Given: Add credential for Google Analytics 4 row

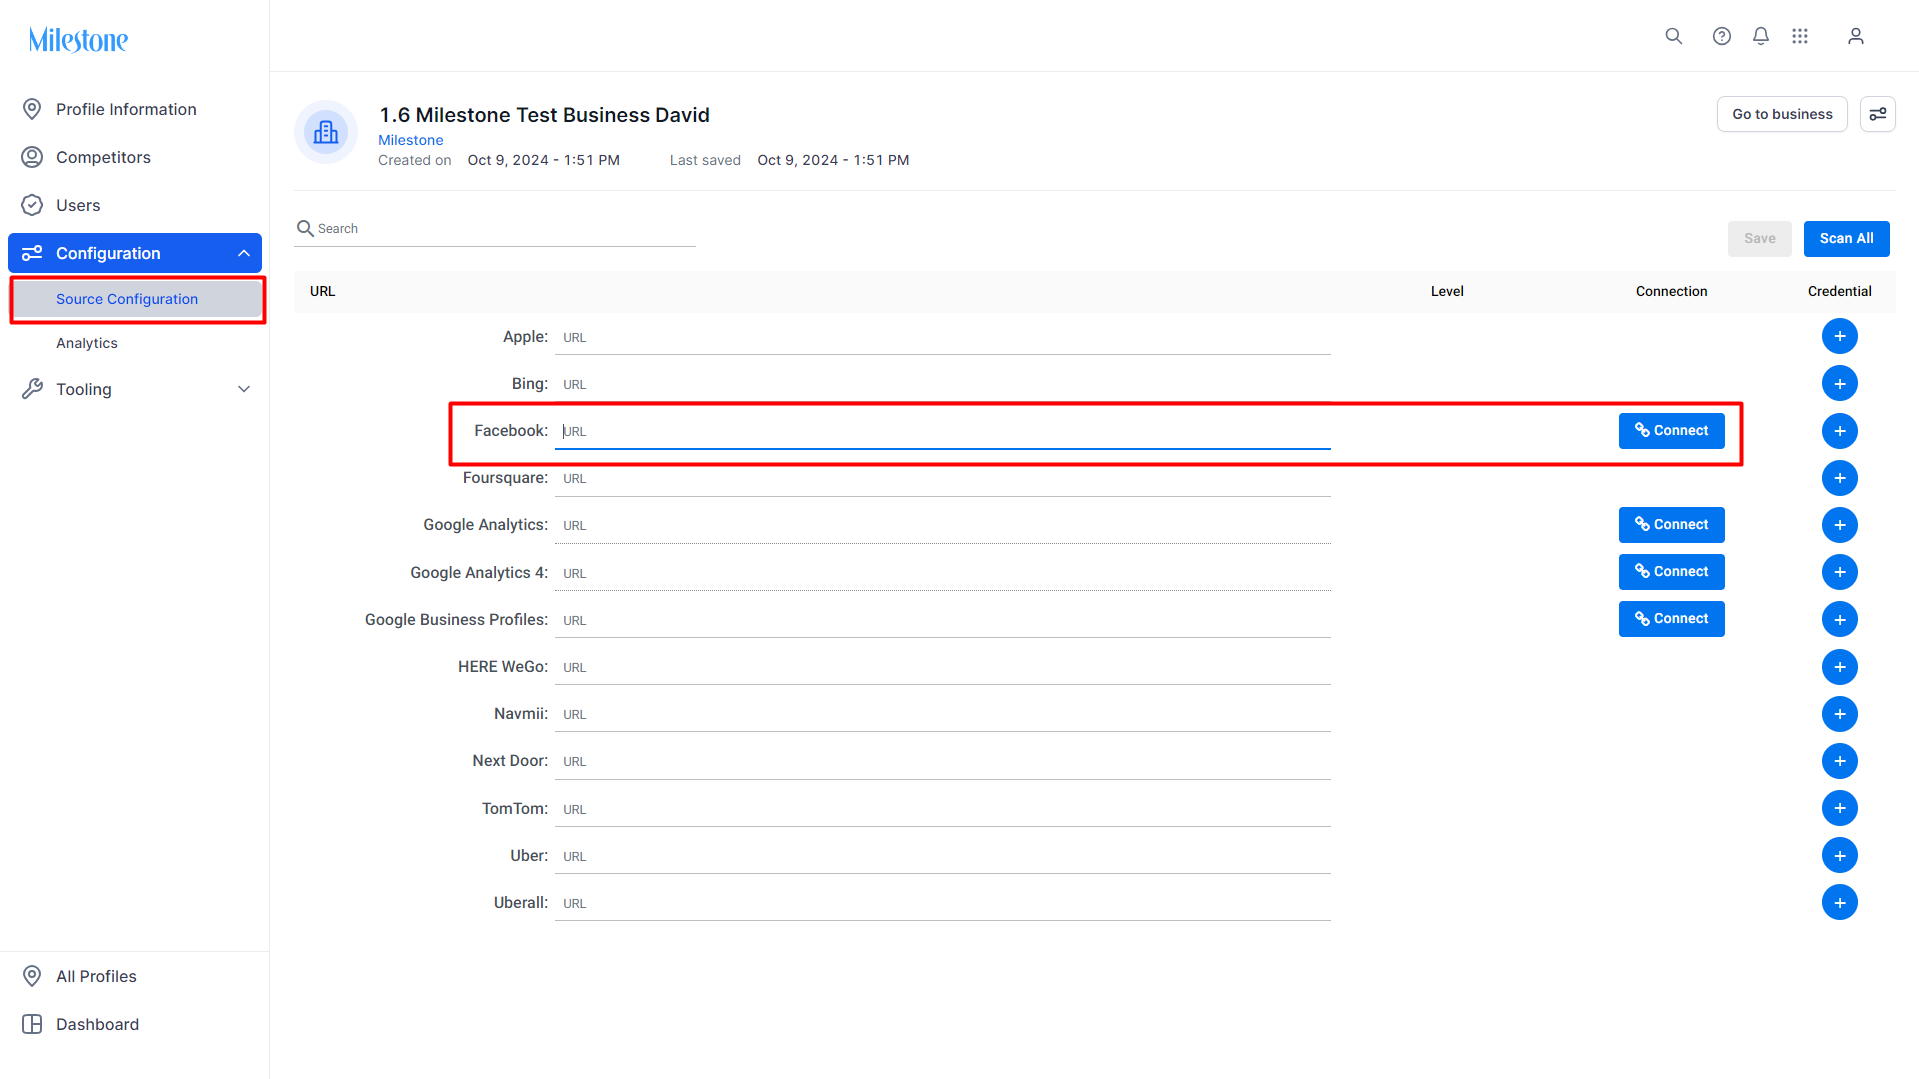Looking at the screenshot, I should (1839, 572).
